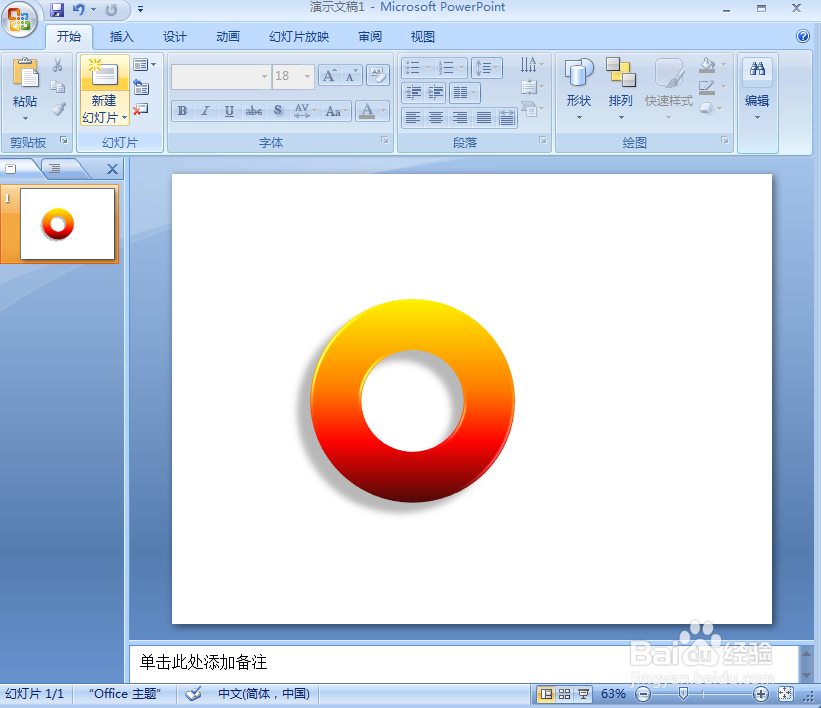821x708 pixels.
Task: Click the New Slide icon
Action: coord(104,72)
